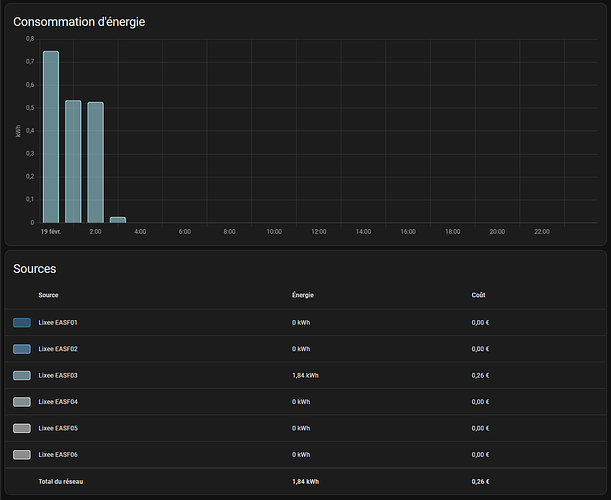Click the smallest bar after 2:00

[118, 220]
